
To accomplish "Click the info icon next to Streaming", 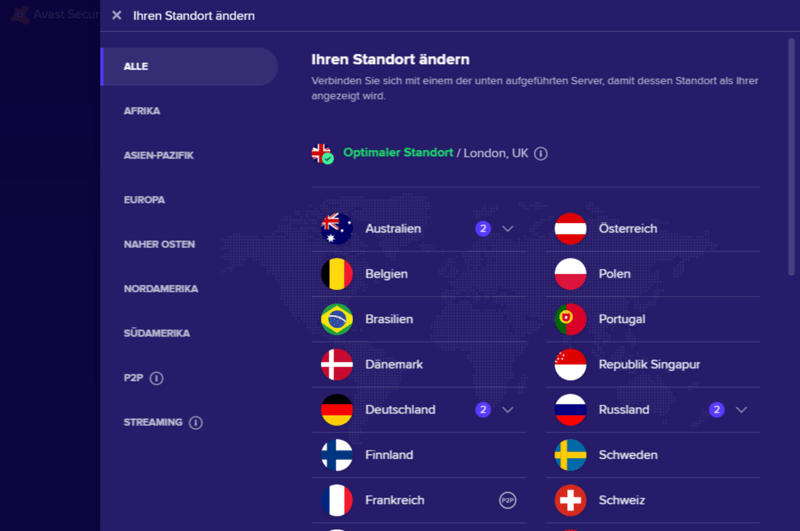I will click(x=196, y=423).
